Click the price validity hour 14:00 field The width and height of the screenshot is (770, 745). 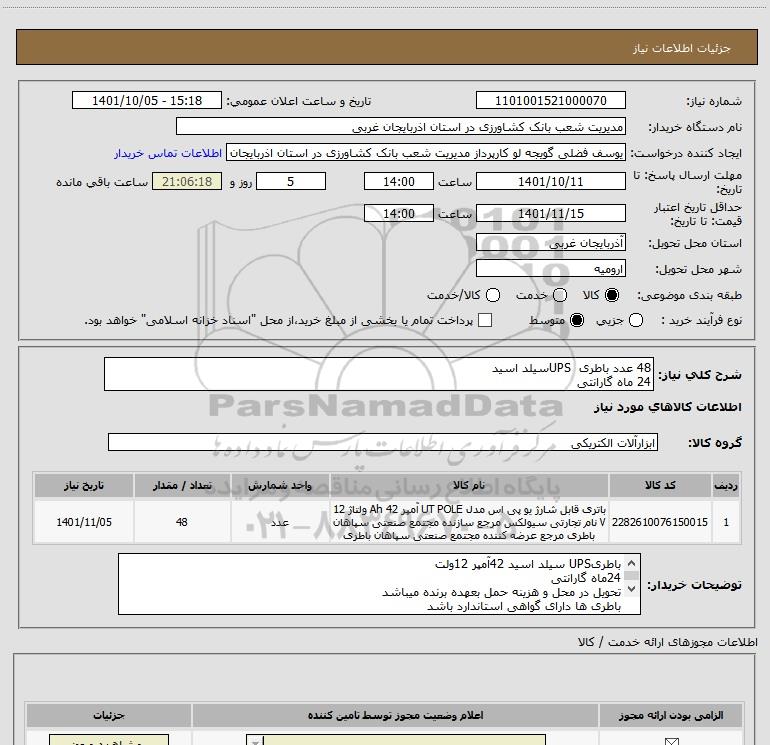pos(399,213)
